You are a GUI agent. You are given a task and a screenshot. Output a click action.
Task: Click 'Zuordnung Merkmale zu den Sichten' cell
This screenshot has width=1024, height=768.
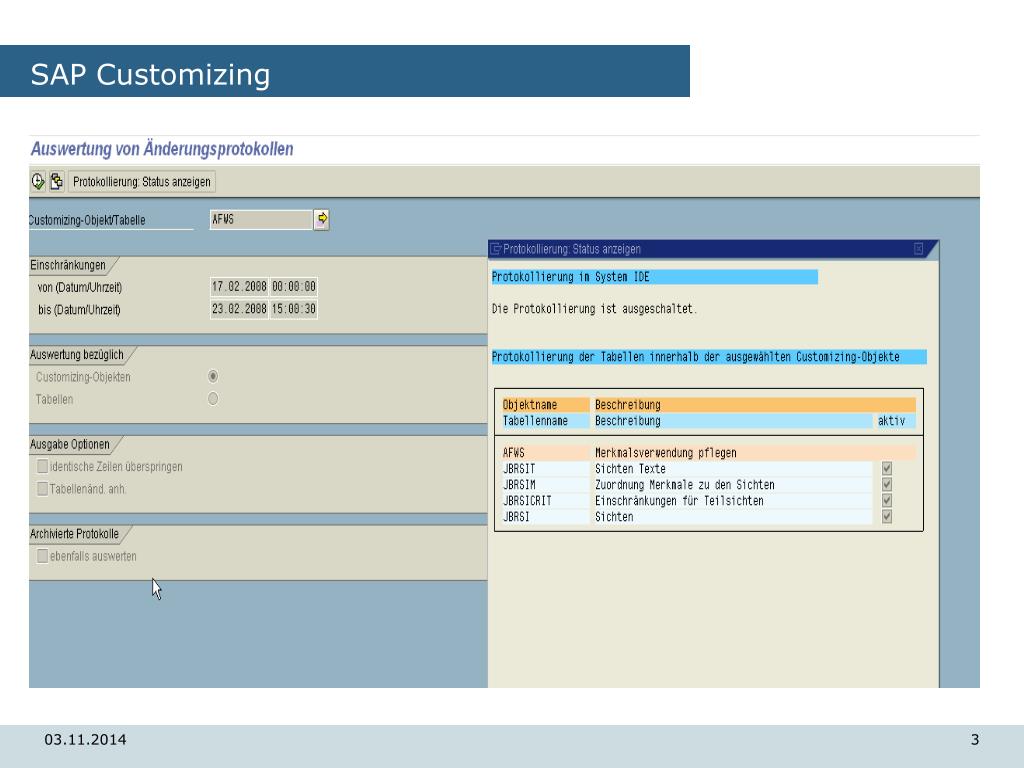(732, 485)
